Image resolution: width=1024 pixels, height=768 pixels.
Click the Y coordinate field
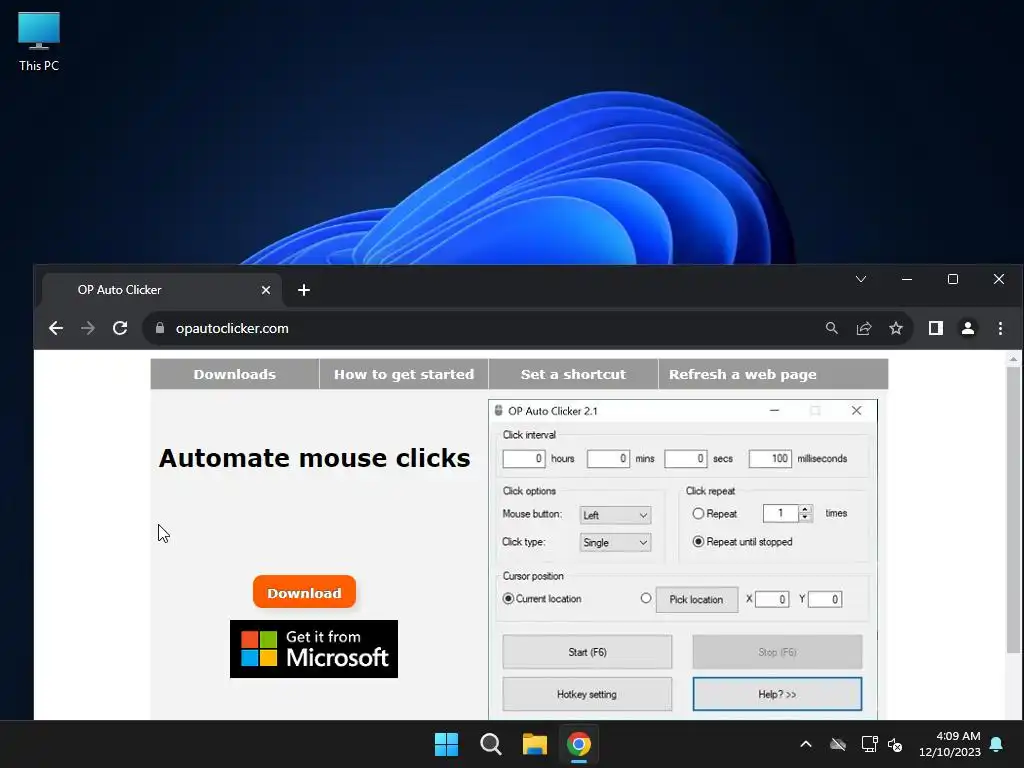tap(825, 600)
